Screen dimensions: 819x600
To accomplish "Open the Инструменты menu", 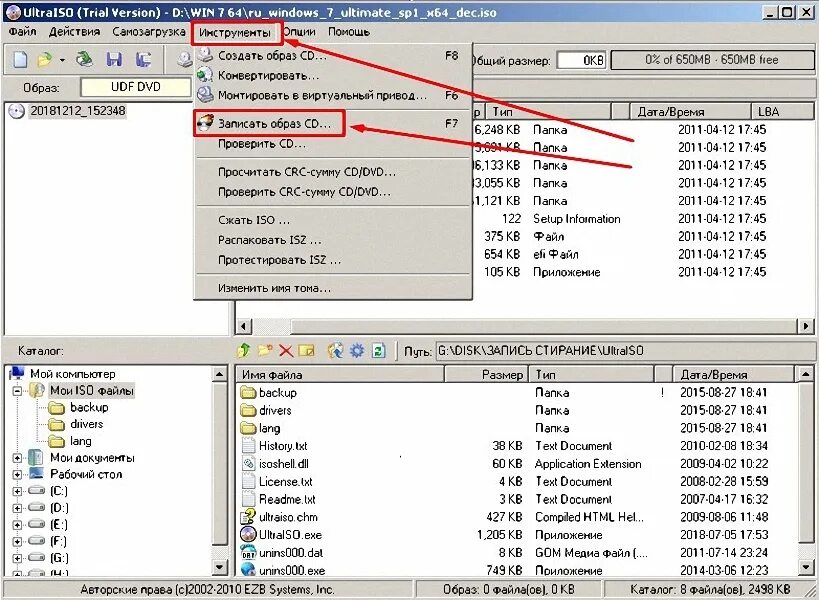I will pyautogui.click(x=235, y=33).
